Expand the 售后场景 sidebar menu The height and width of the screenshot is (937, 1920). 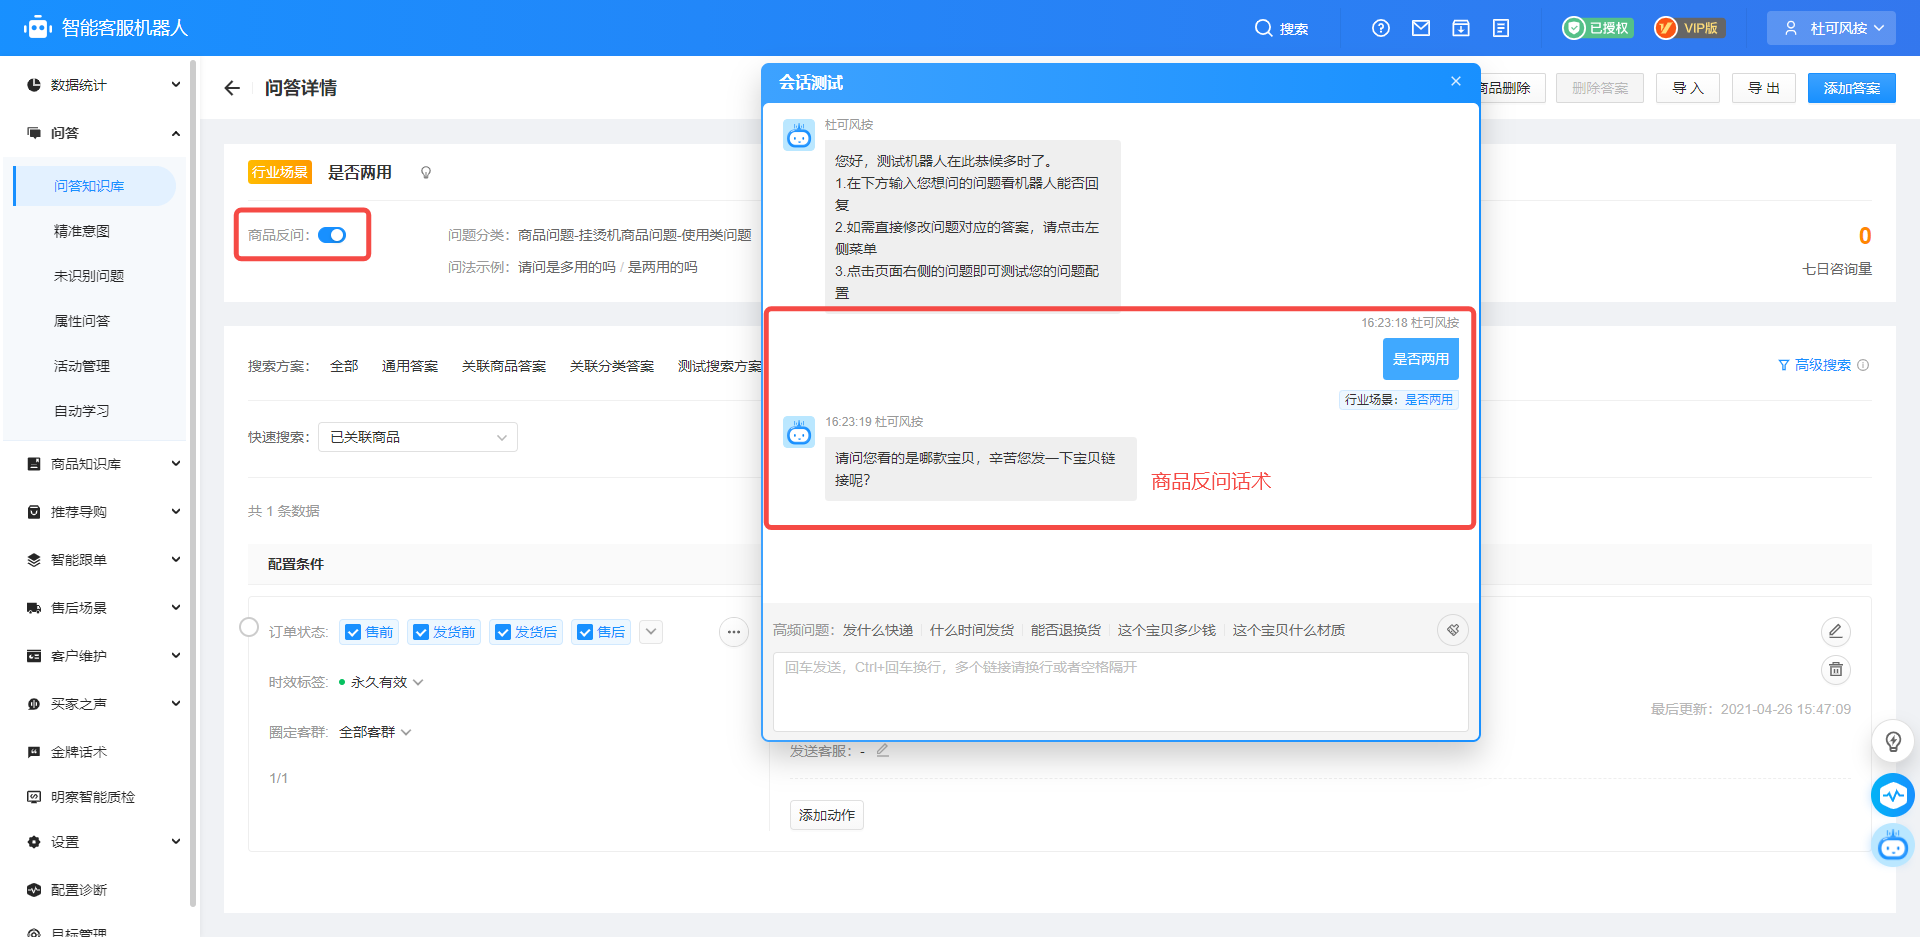104,608
